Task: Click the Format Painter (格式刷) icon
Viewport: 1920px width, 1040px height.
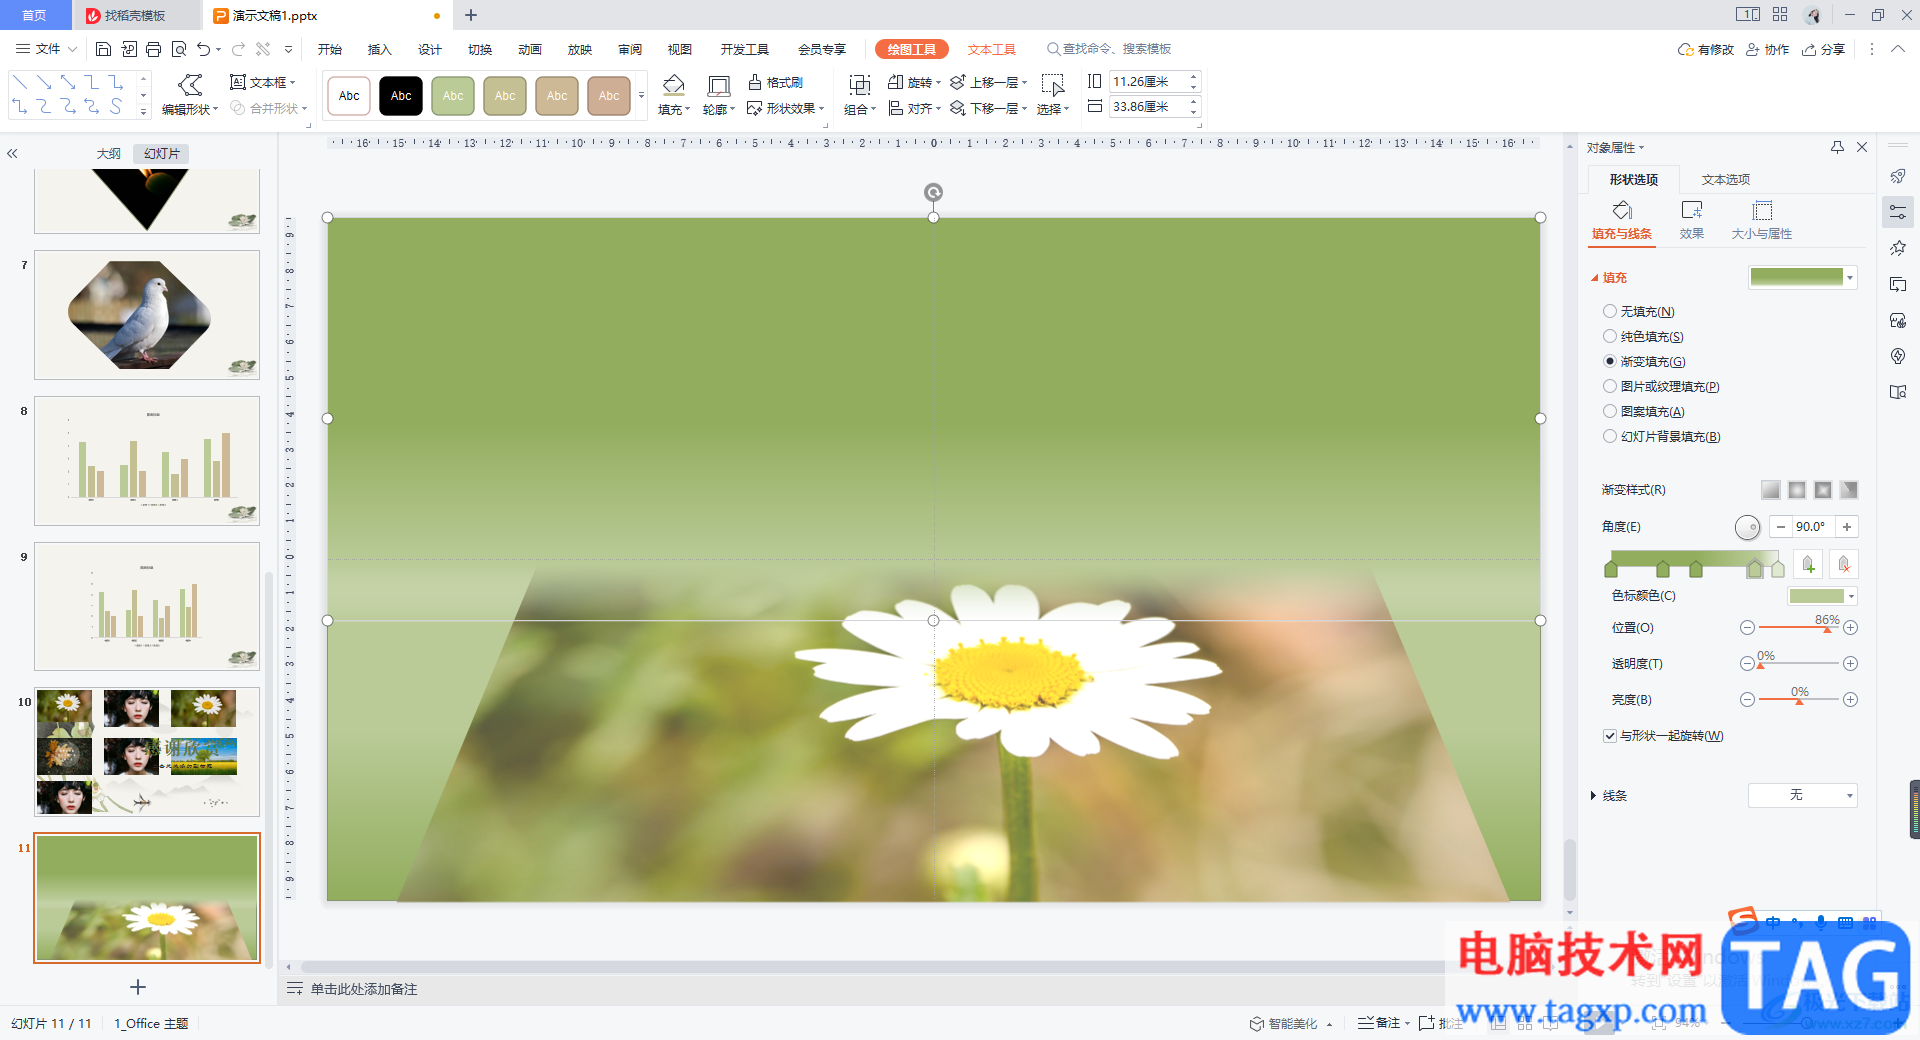Action: click(x=775, y=82)
